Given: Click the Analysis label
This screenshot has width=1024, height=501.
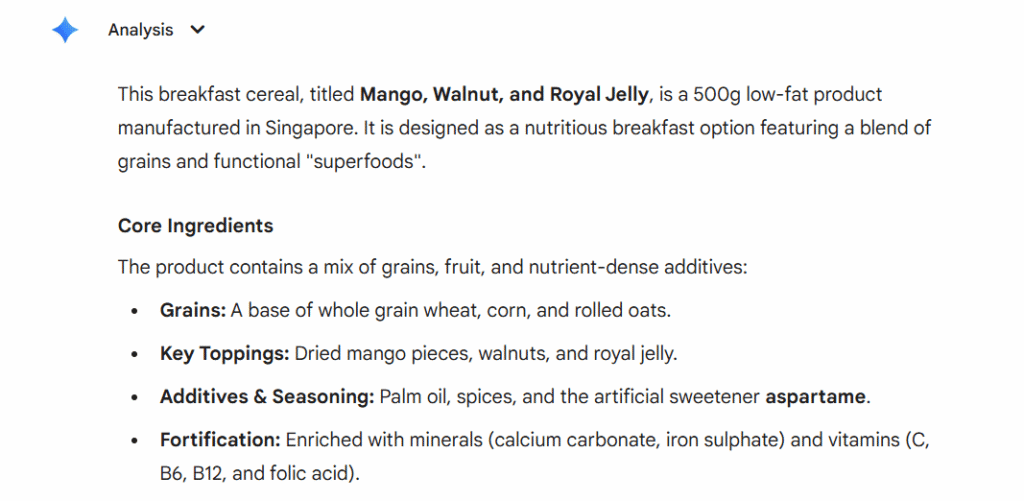Looking at the screenshot, I should click(141, 30).
